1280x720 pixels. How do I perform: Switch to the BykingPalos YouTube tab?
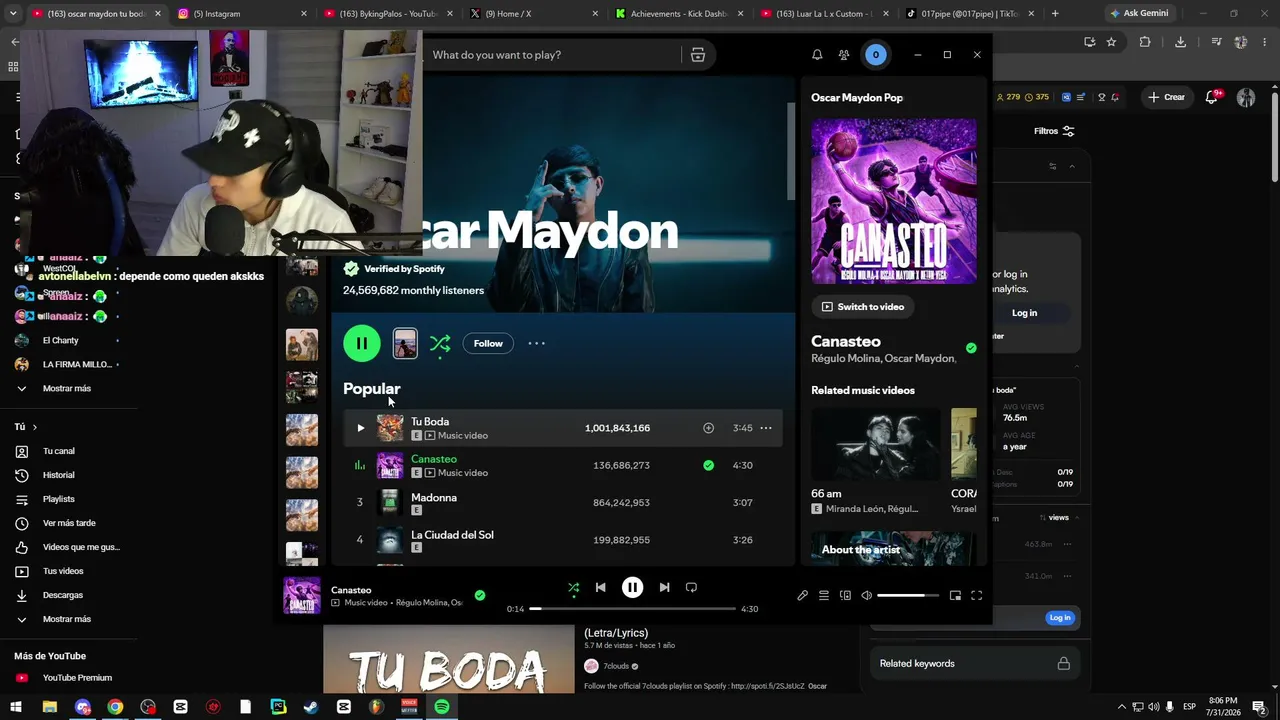coord(390,14)
